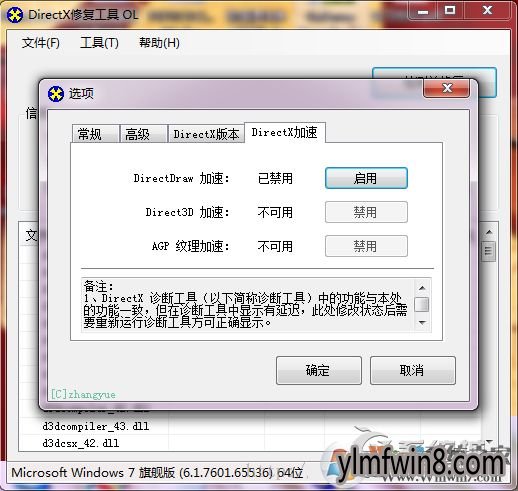Cancel the dialog with 取消 button
Image resolution: width=518 pixels, height=491 pixels.
pyautogui.click(x=413, y=370)
